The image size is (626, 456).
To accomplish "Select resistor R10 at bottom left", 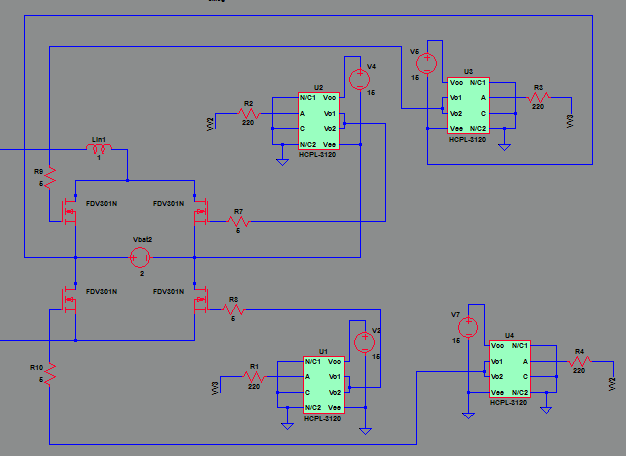I will (x=48, y=375).
